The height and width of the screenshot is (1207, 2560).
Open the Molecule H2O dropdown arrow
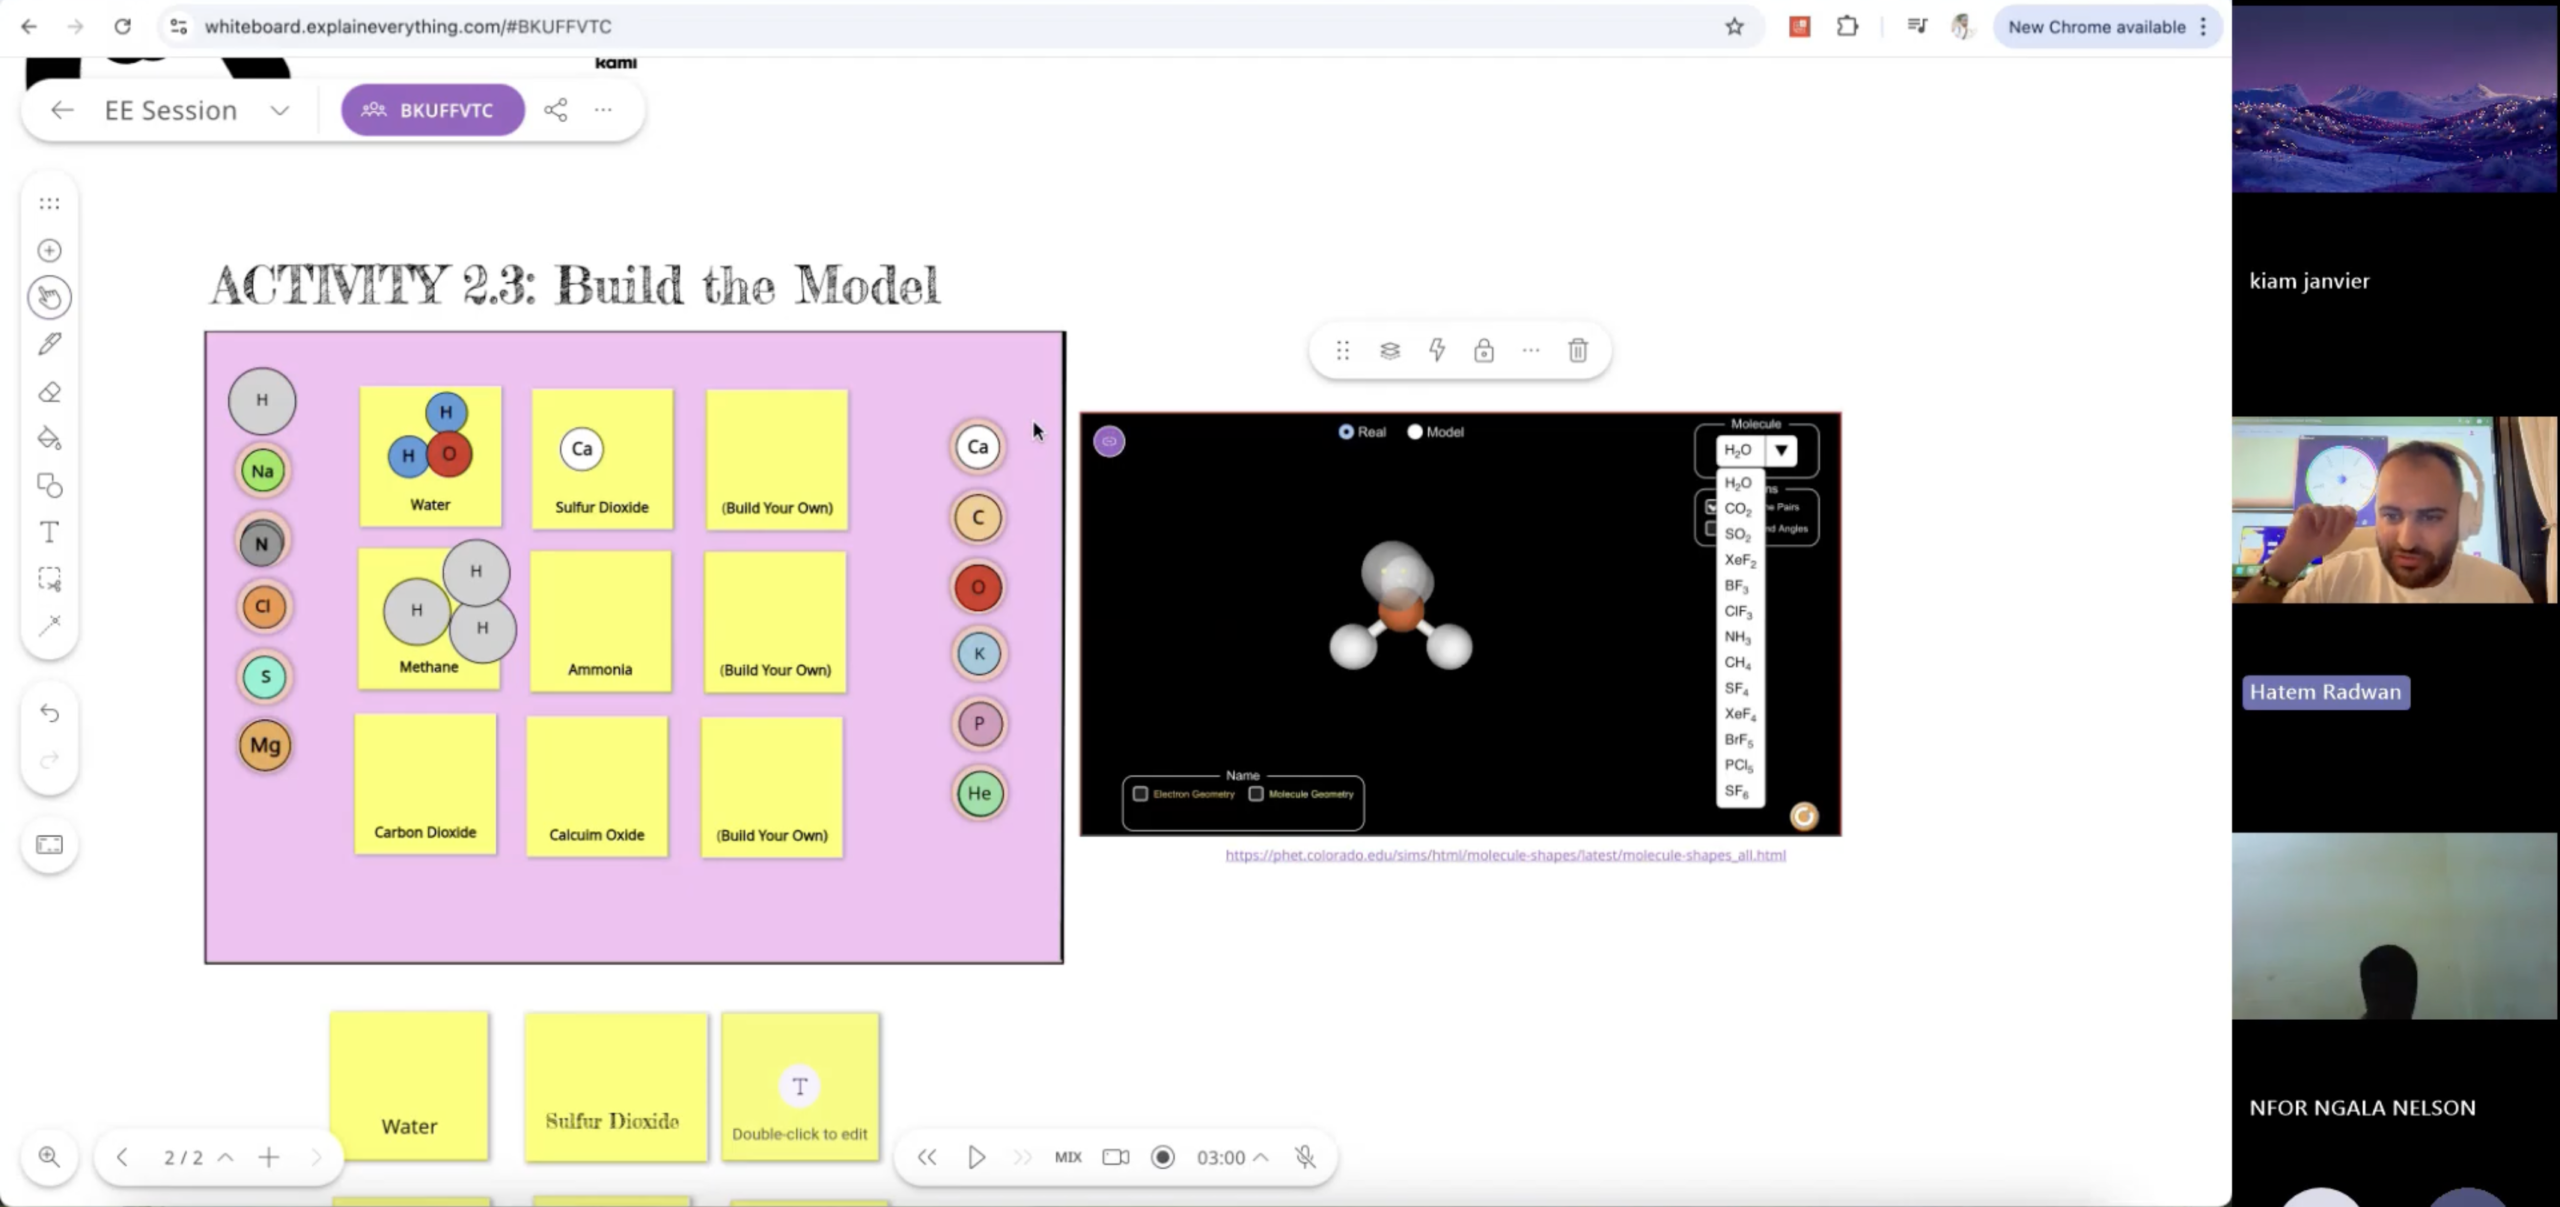click(1781, 451)
